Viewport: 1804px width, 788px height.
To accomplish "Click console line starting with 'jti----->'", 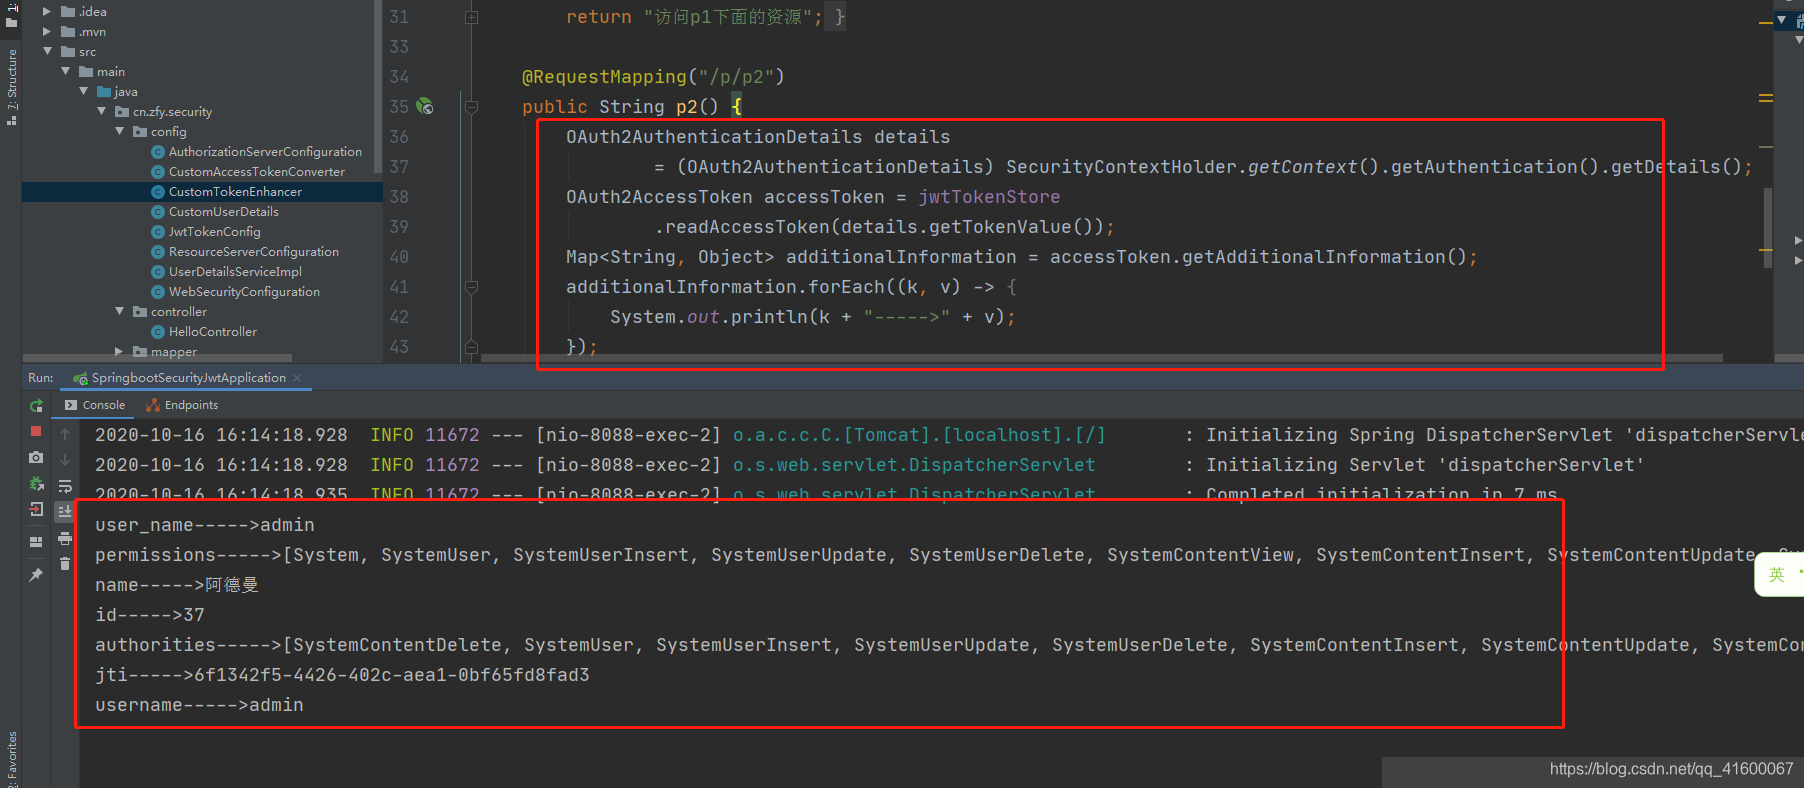I will 342,675.
